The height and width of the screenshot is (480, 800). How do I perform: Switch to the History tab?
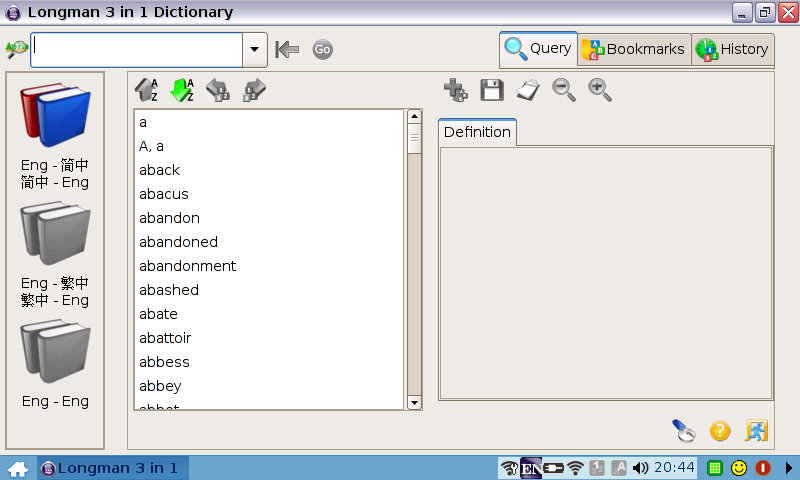(x=732, y=49)
